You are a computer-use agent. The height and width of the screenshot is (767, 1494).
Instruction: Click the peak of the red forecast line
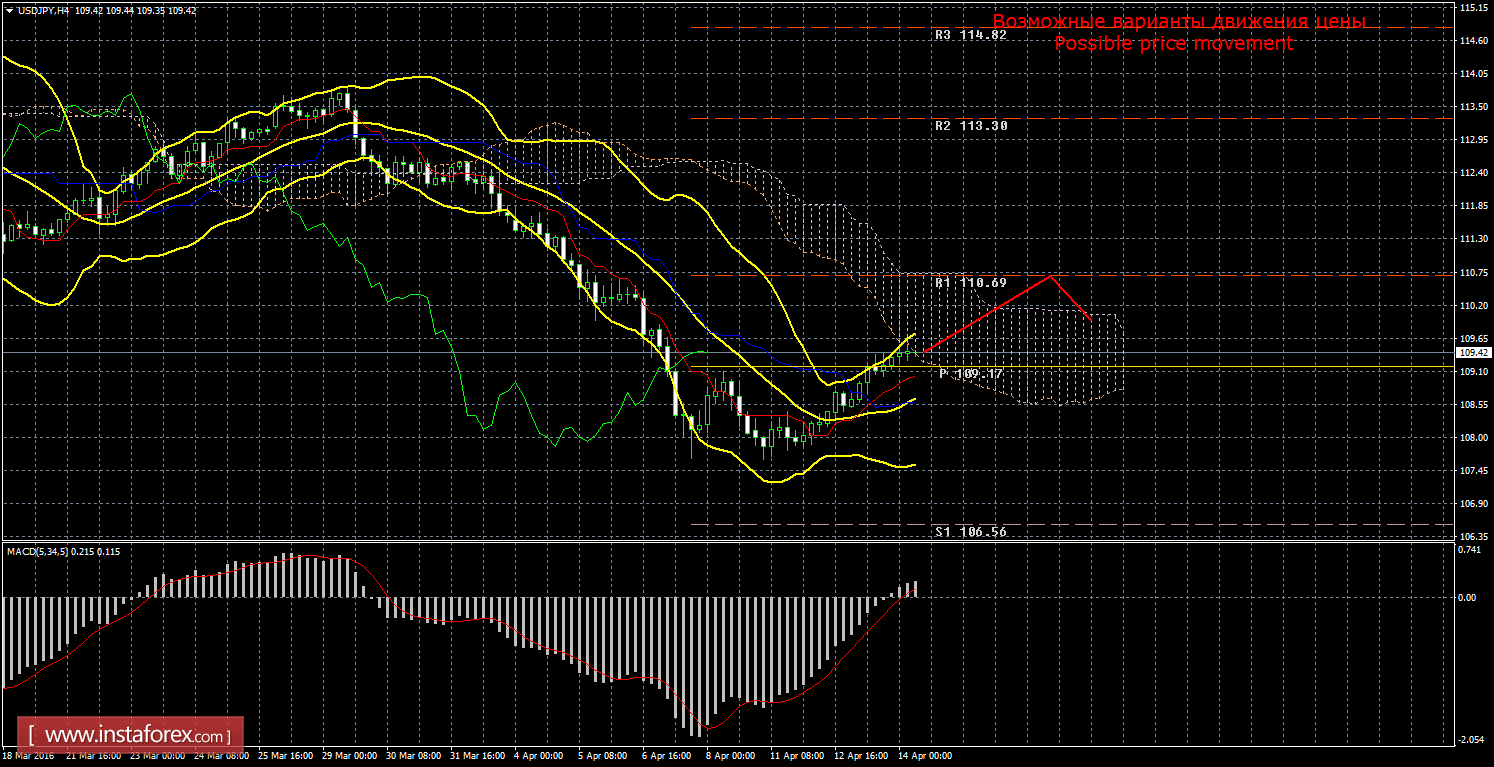[1049, 275]
